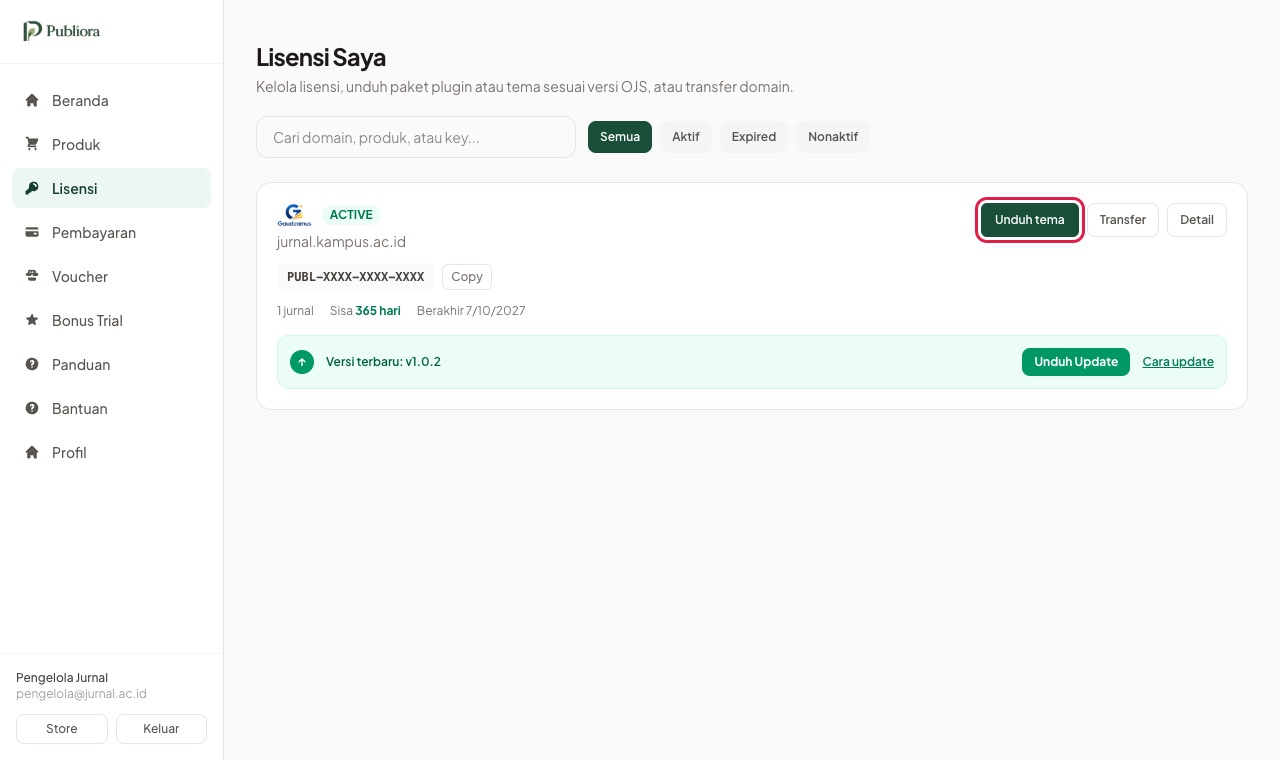Click the Pembayaran card icon
This screenshot has width=1280, height=760.
(x=32, y=232)
